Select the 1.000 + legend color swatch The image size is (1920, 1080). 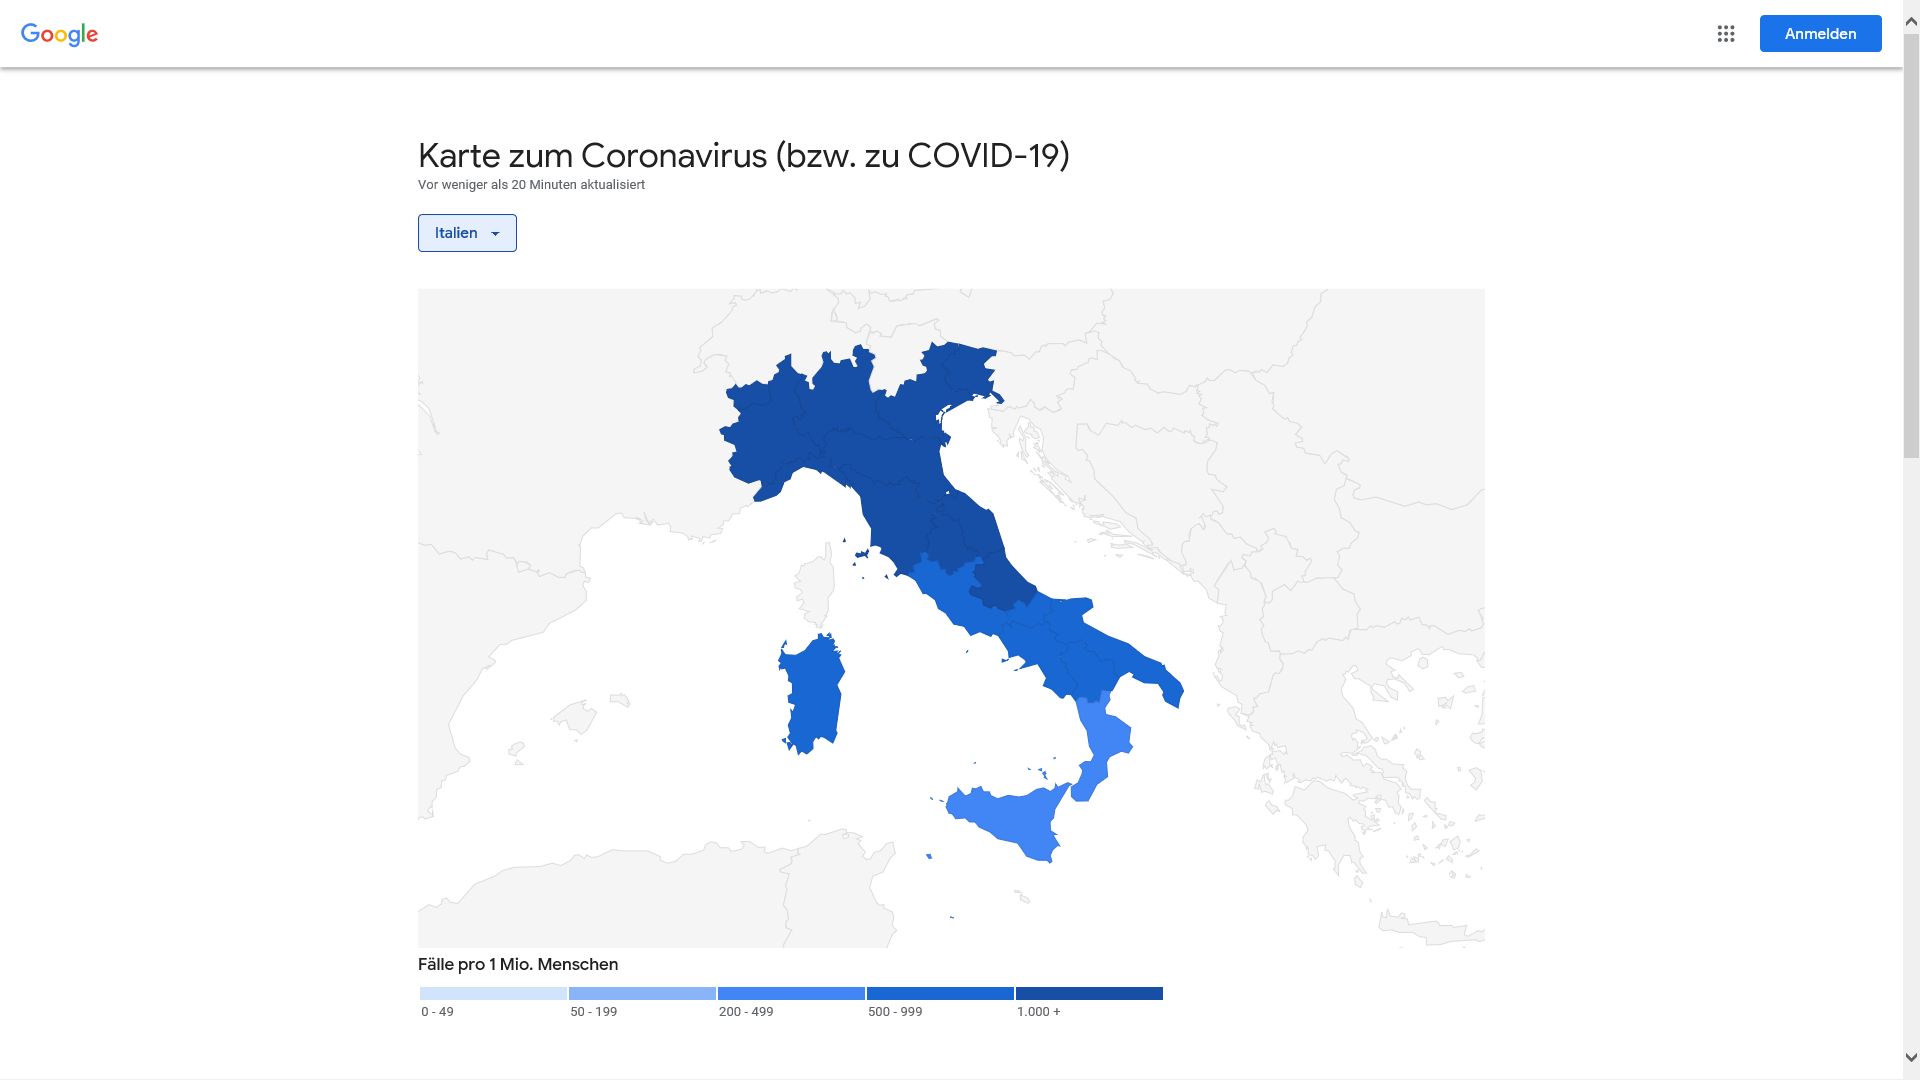(1089, 993)
